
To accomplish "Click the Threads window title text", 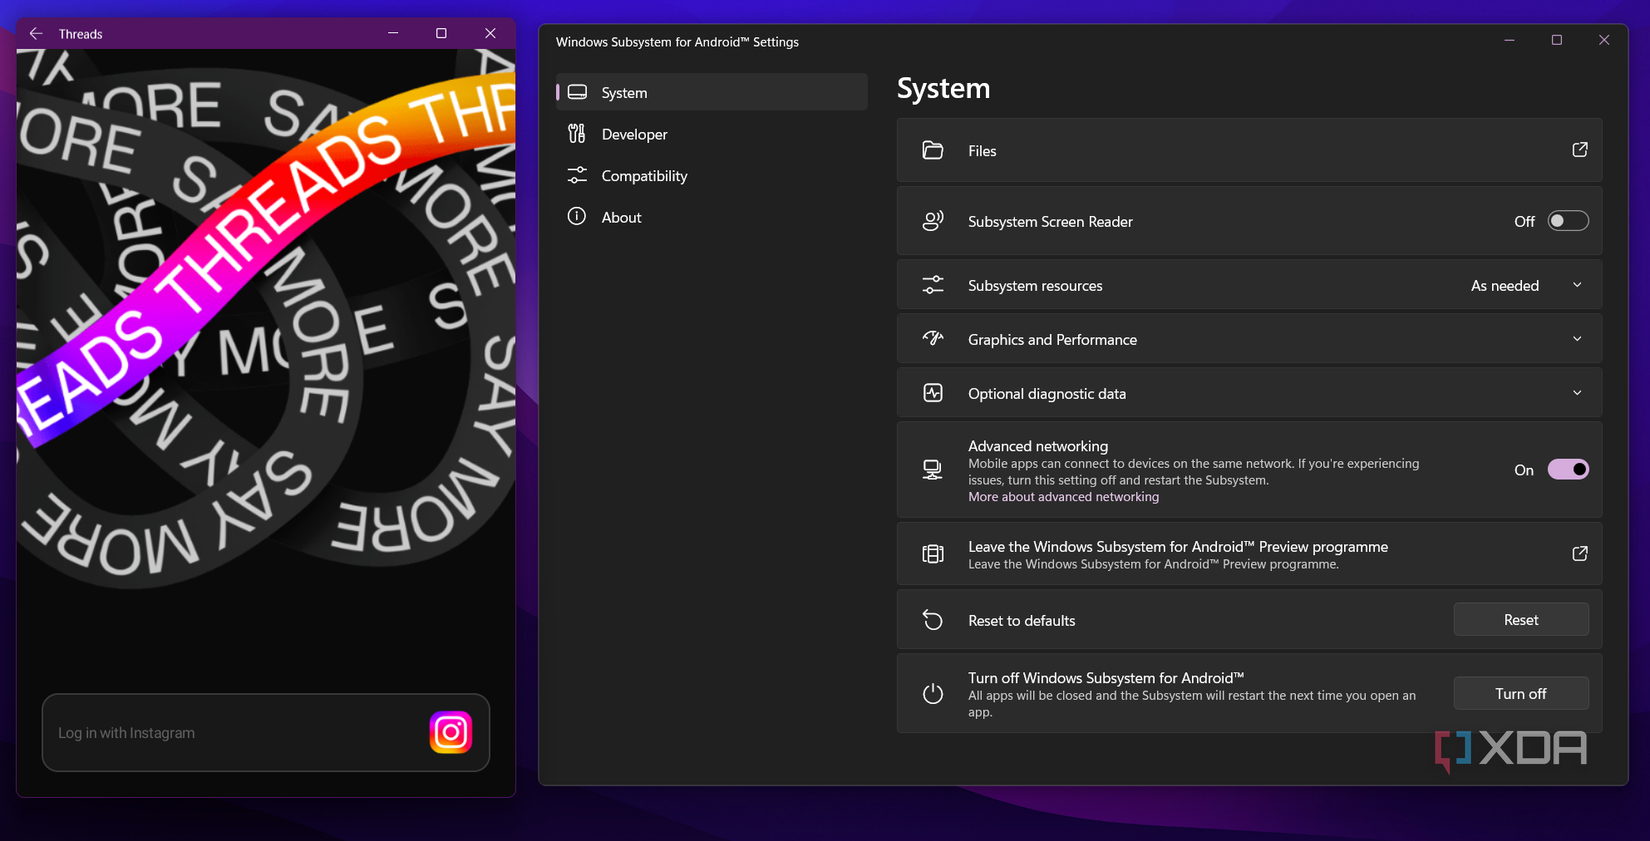I will point(80,34).
